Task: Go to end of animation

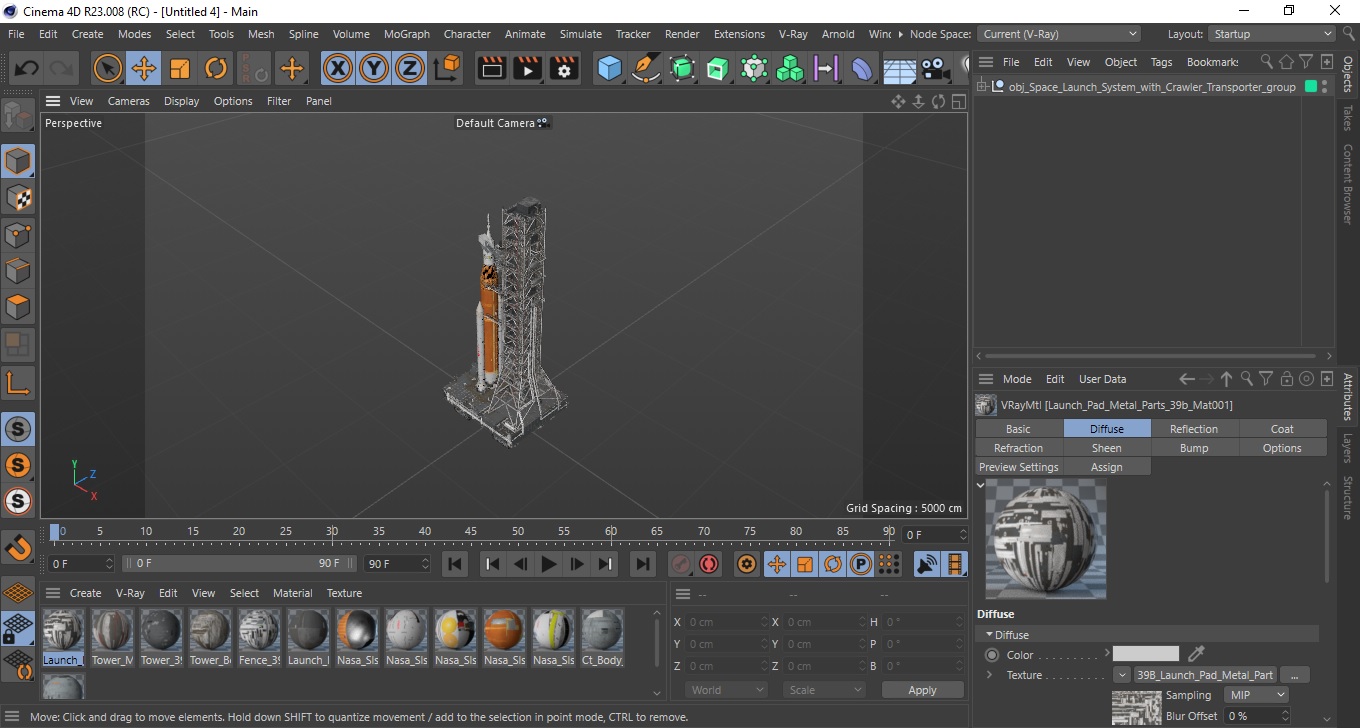Action: [643, 564]
